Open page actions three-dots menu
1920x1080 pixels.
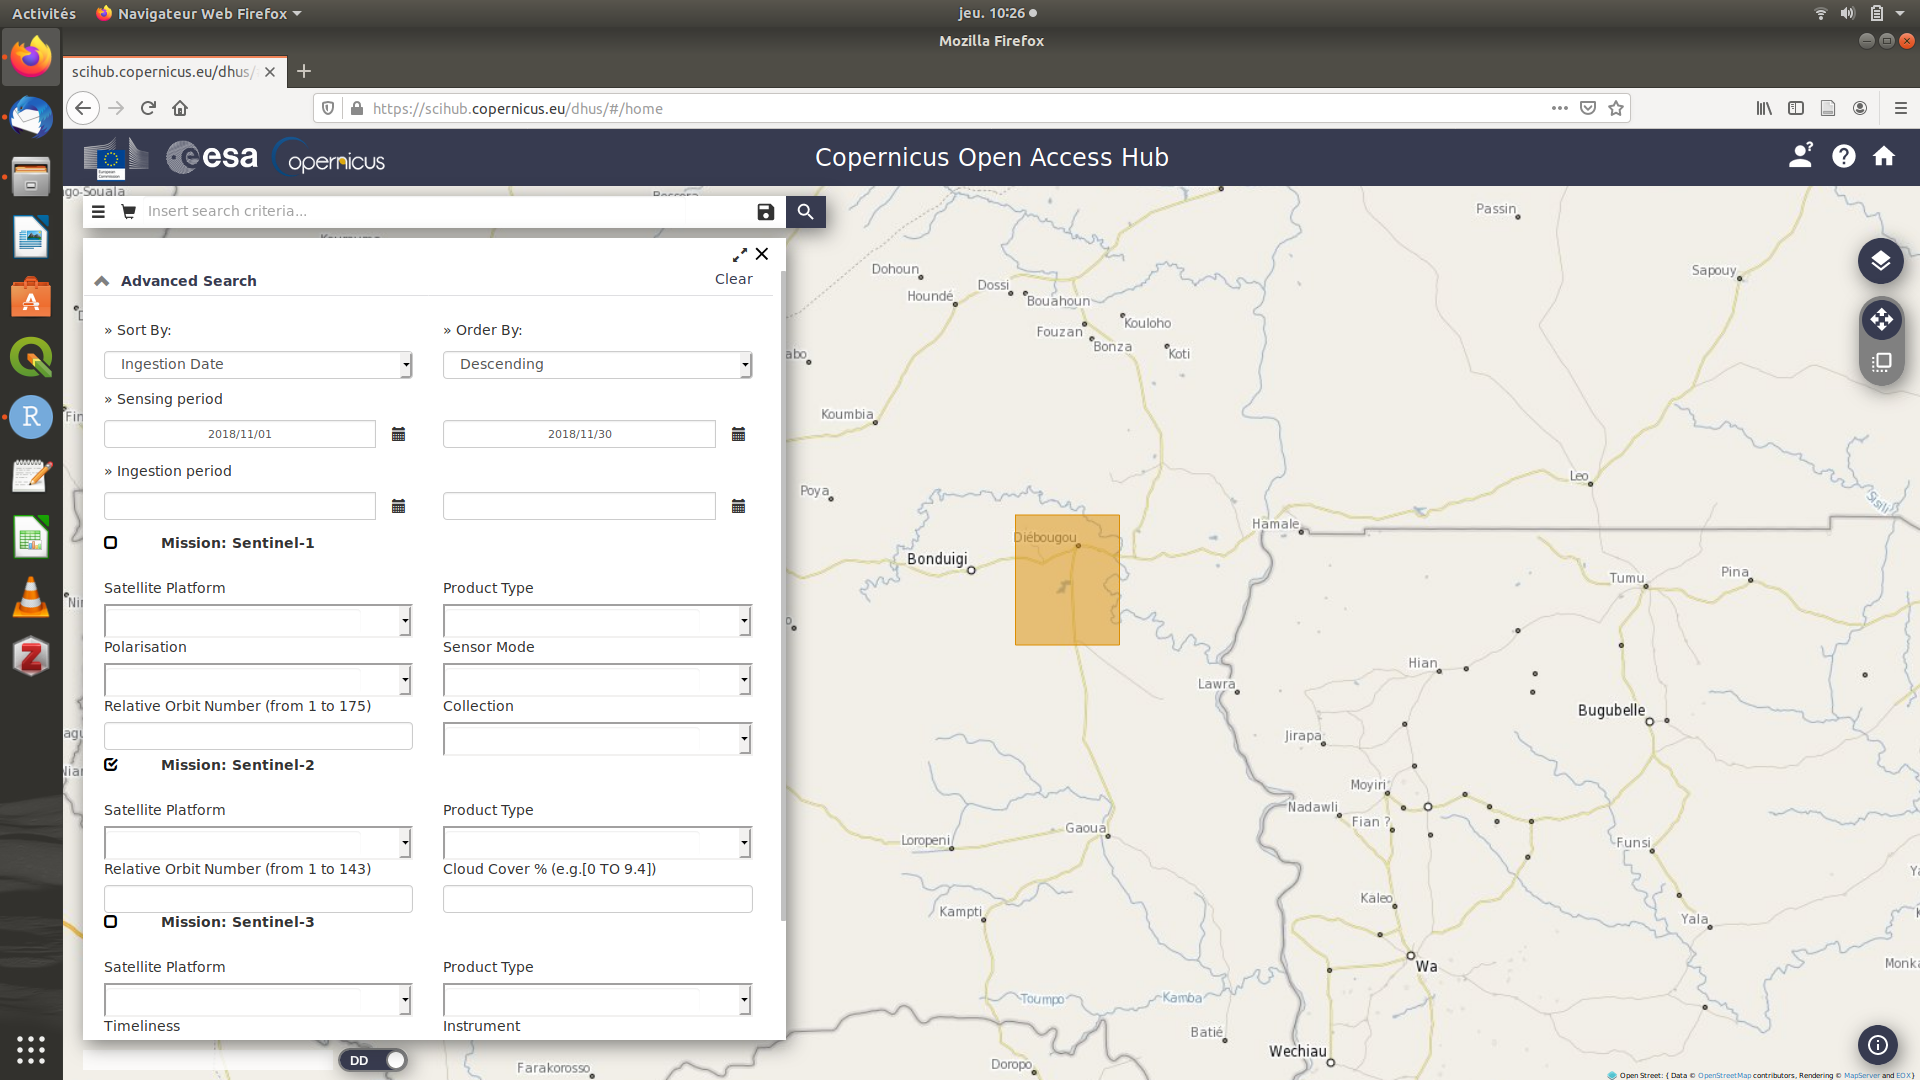point(1559,108)
